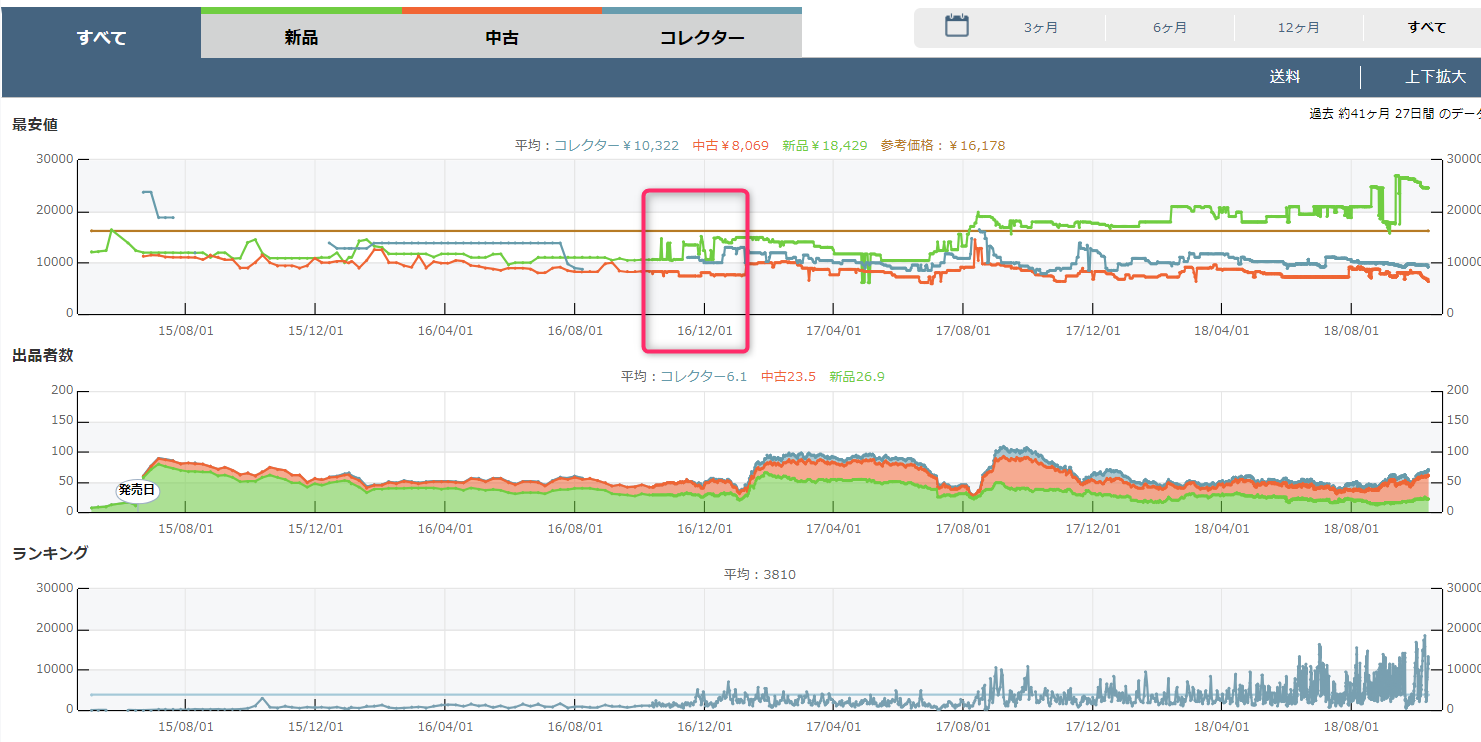This screenshot has height=742, width=1481.
Task: Select the すべて period option
Action: (x=1426, y=28)
